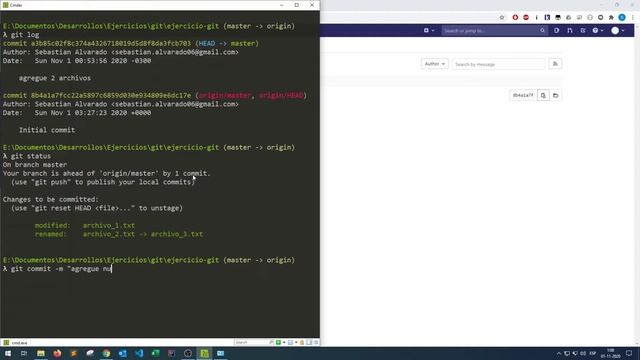This screenshot has height=360, width=640.
Task: Open the Windows notification center
Action: (x=629, y=353)
